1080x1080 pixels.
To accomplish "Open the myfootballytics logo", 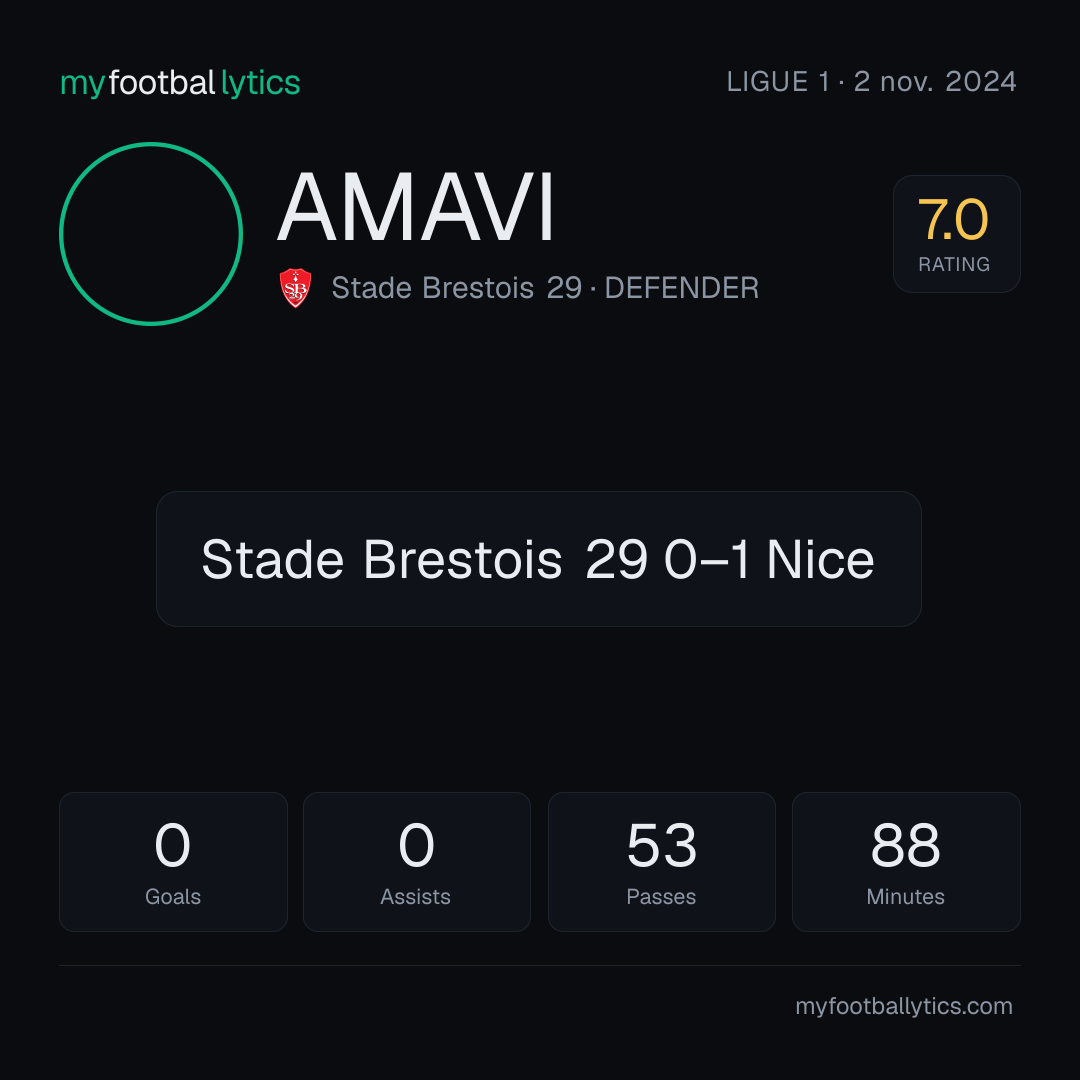I will [x=180, y=83].
